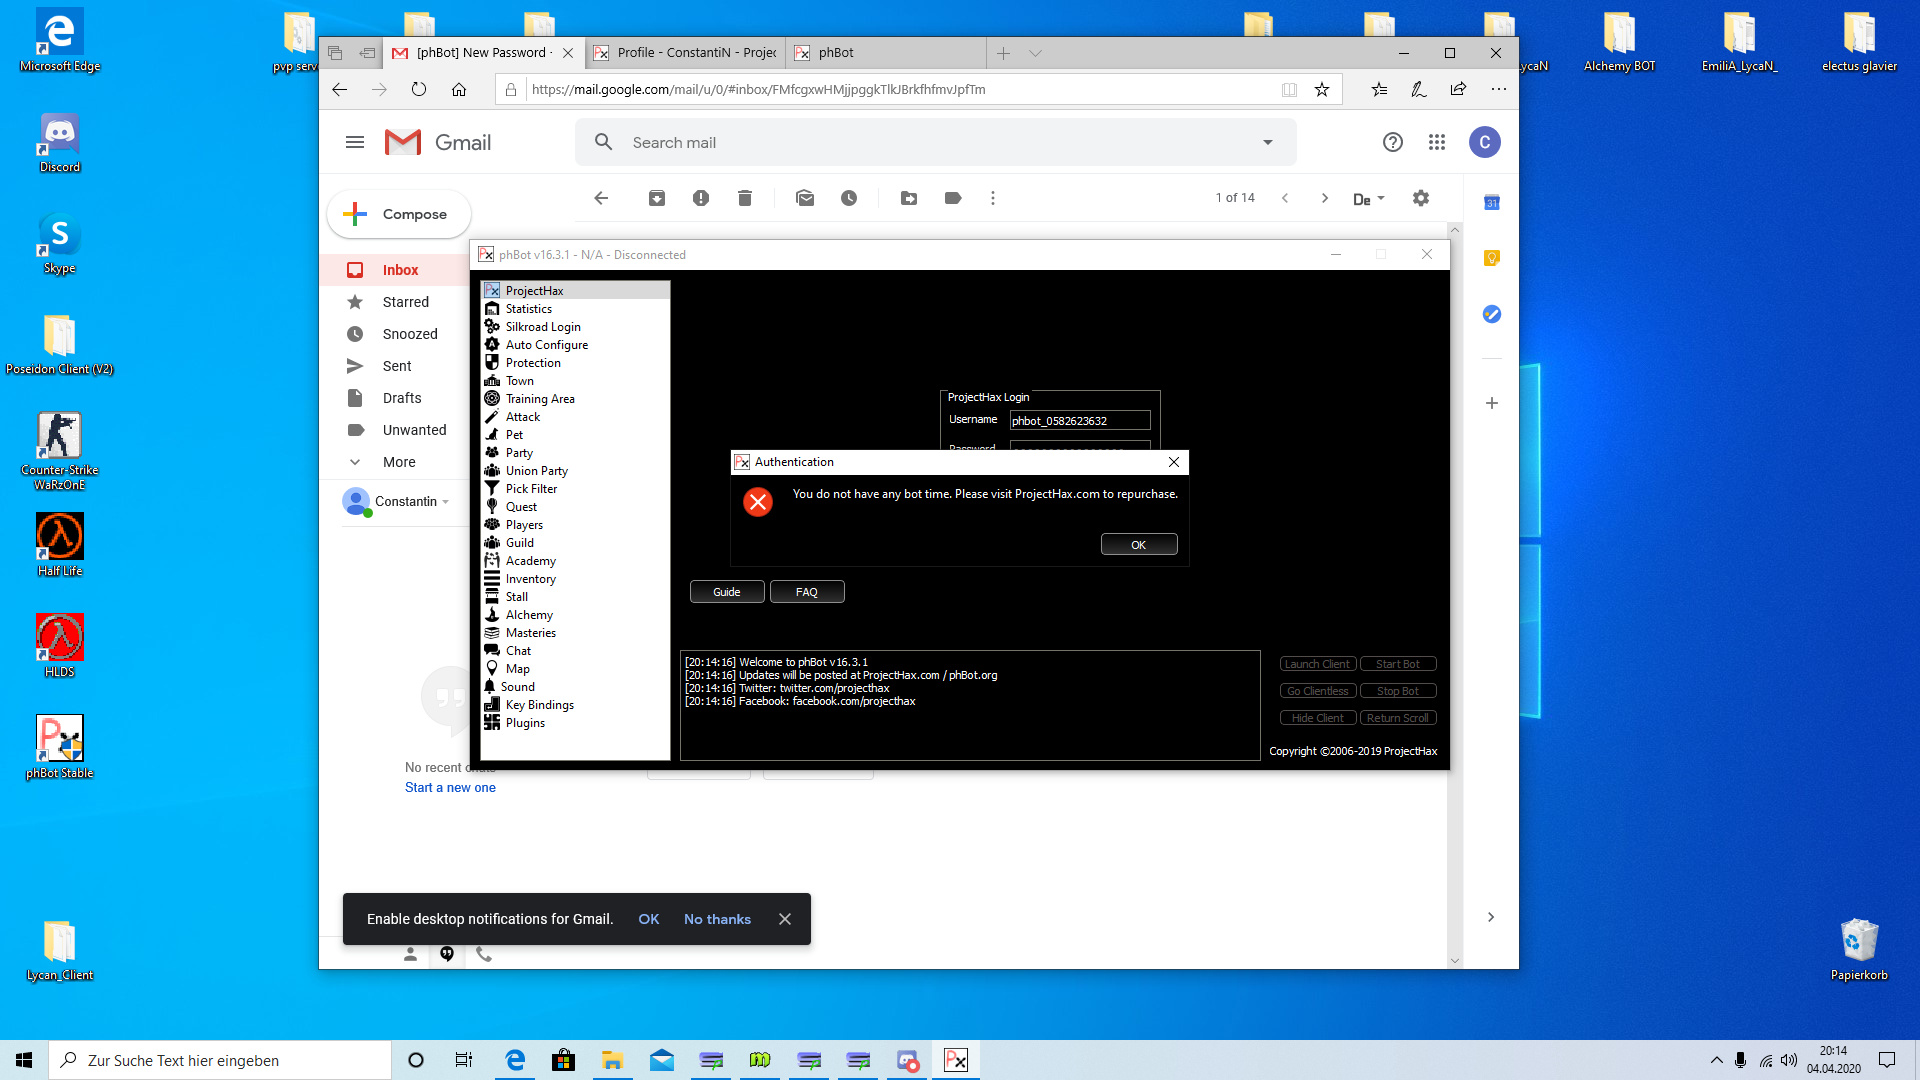Click the Gmail support help icon
Viewport: 1920px width, 1080px height.
(1393, 142)
